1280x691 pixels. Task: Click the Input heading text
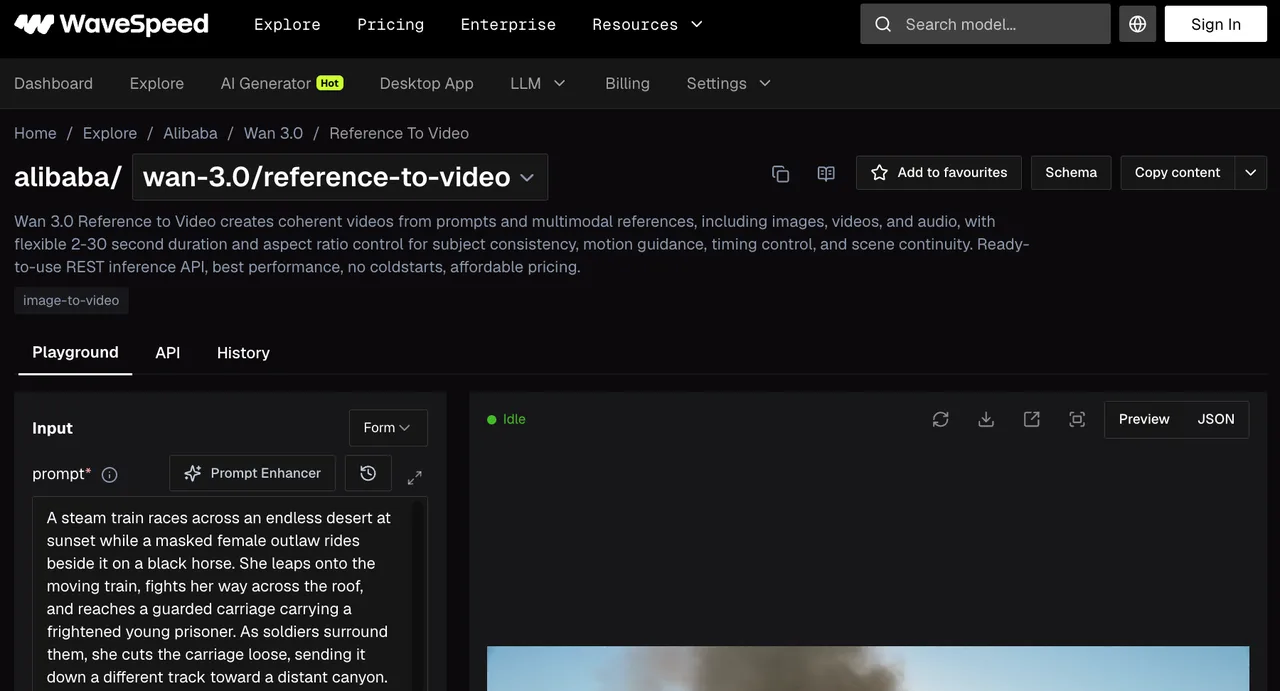coord(52,428)
